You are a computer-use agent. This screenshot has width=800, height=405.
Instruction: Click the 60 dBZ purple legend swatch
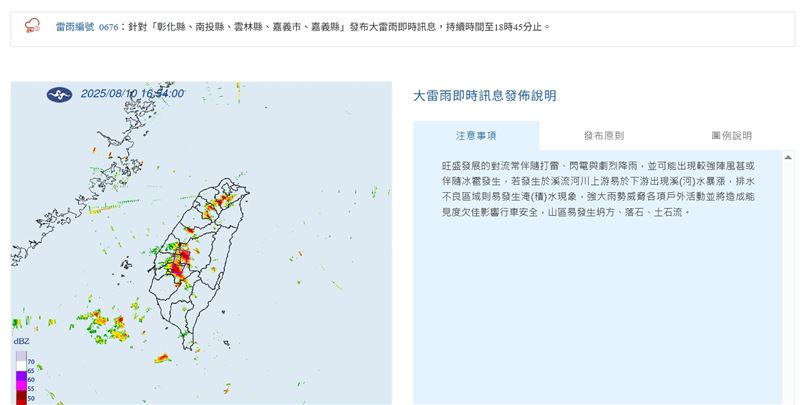click(21, 375)
